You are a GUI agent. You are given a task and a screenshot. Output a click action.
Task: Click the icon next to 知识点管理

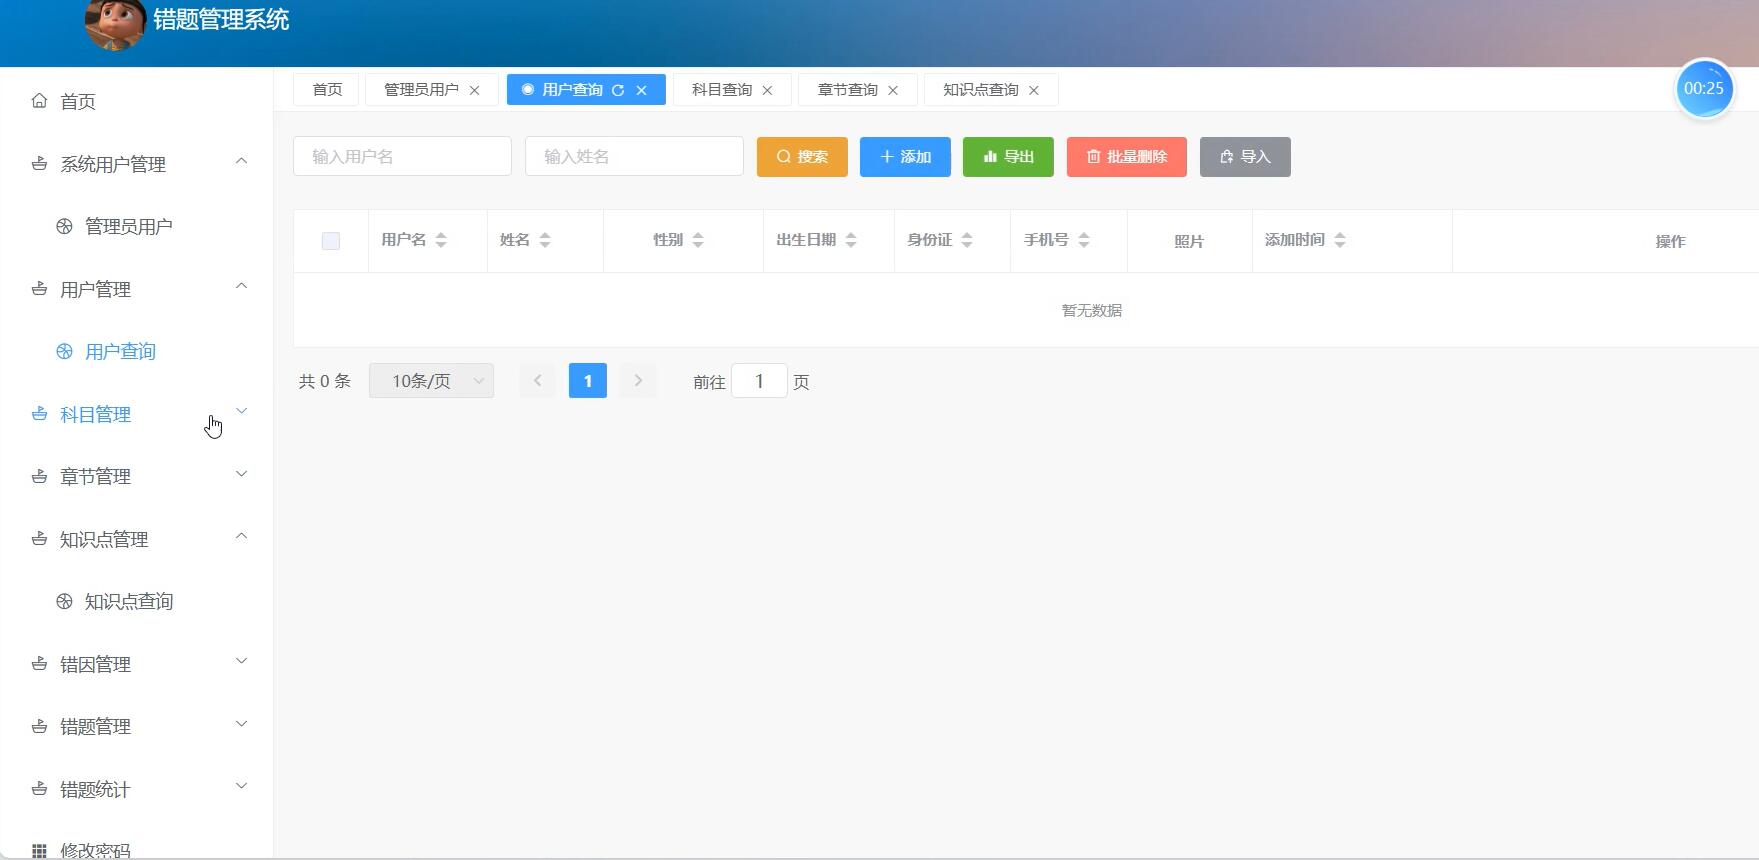39,538
